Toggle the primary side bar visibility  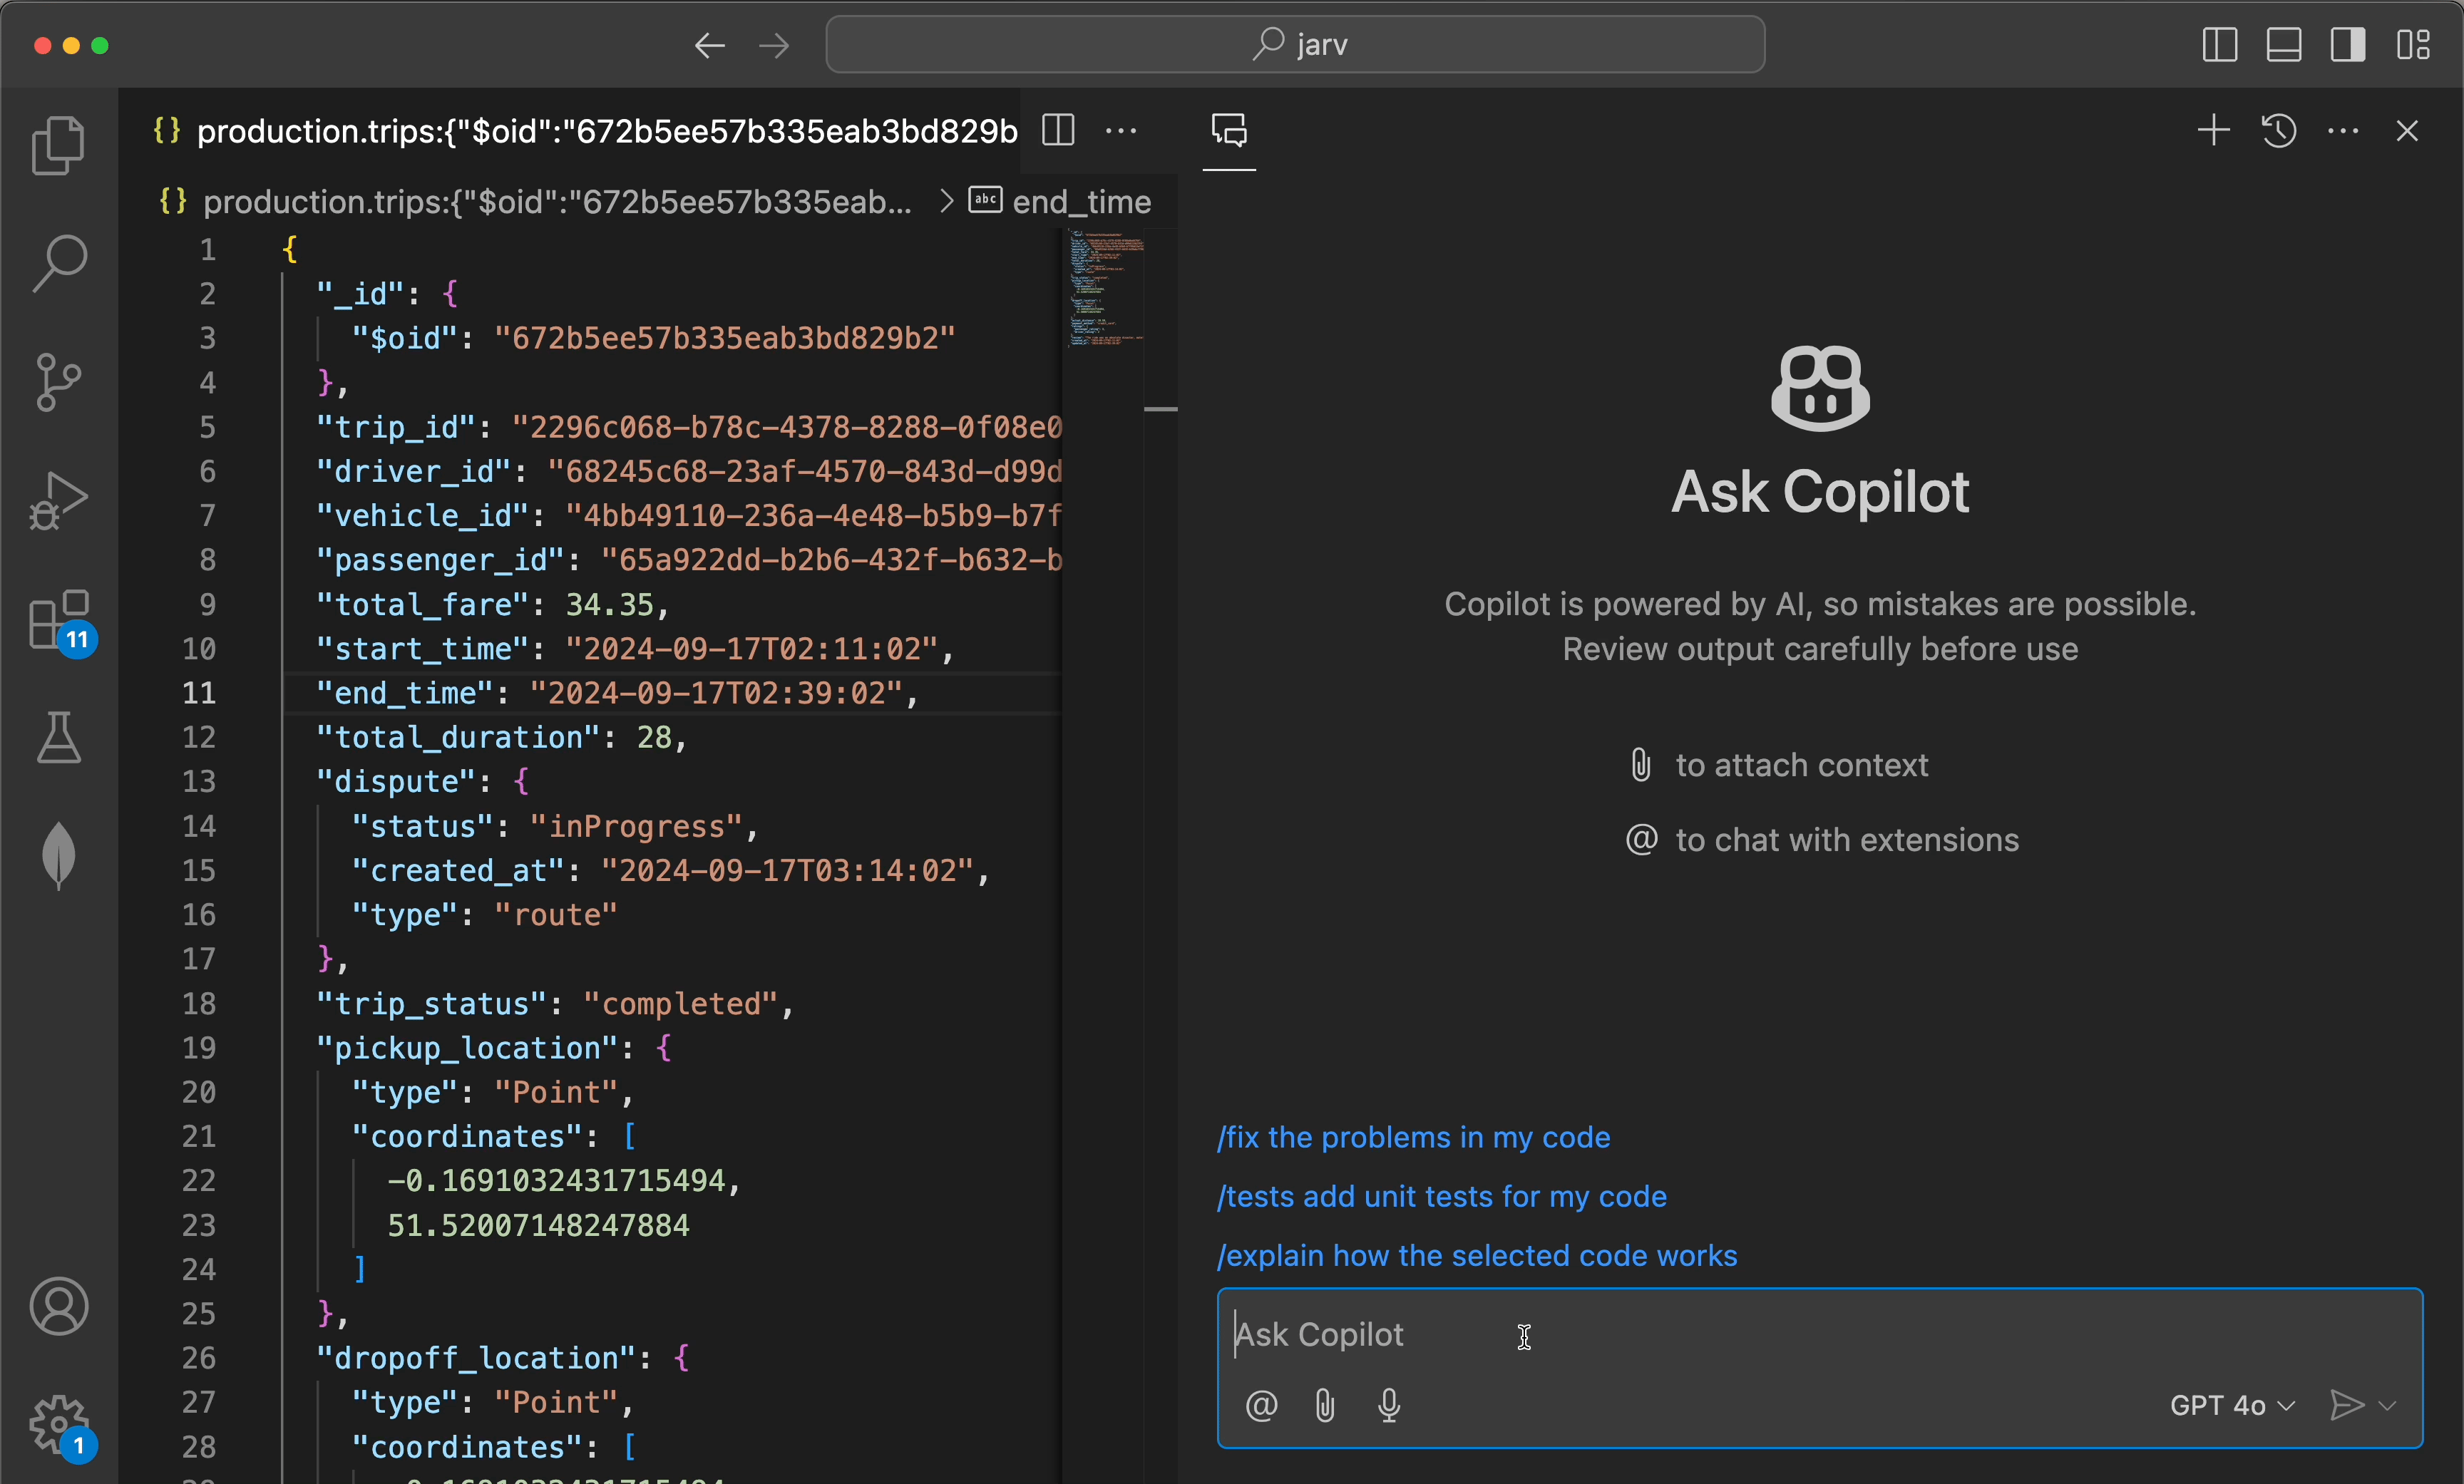coord(2219,45)
